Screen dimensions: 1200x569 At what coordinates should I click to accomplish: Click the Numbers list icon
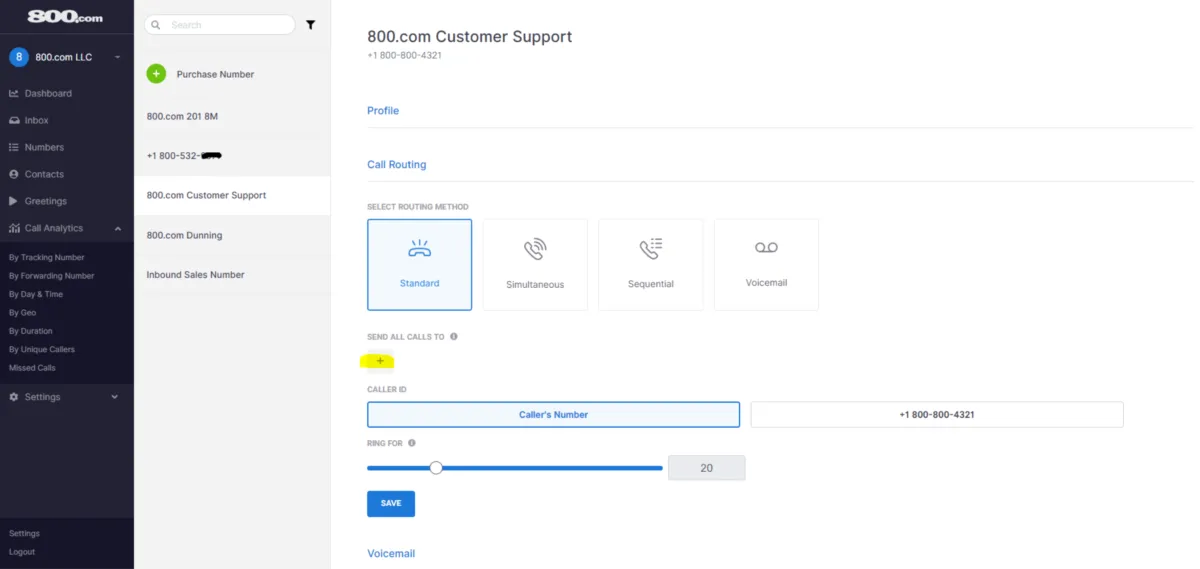point(14,147)
